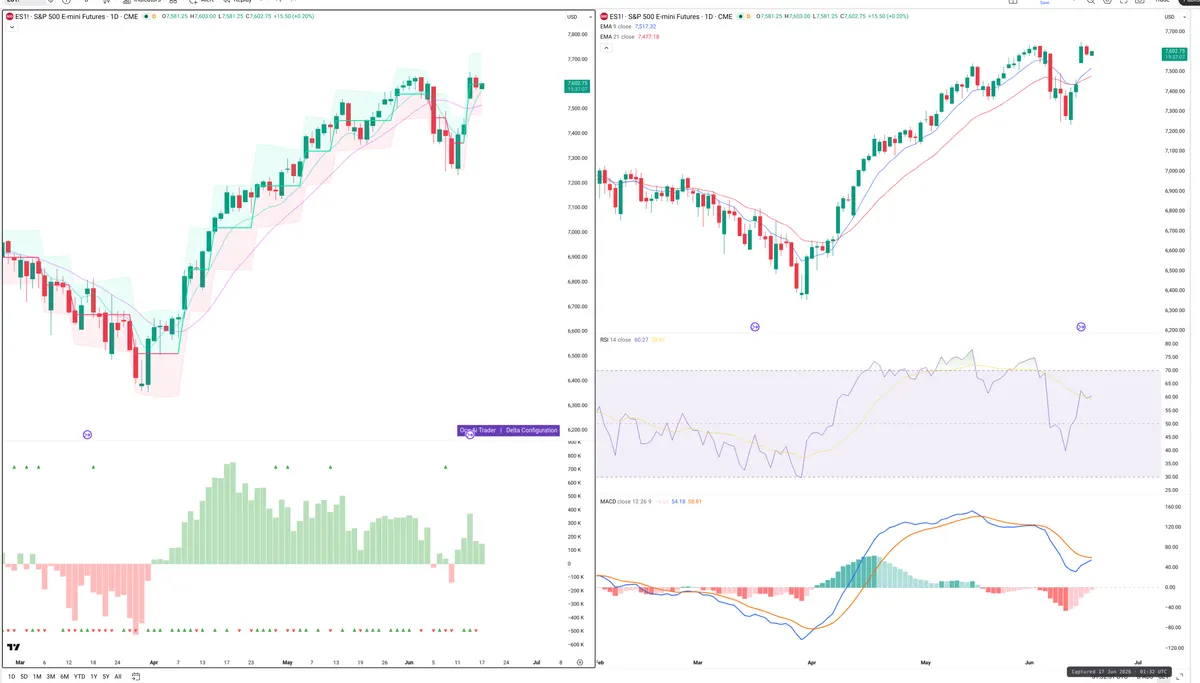Select the EMA 9 close legend
1200x683 pixels.
coord(616,27)
